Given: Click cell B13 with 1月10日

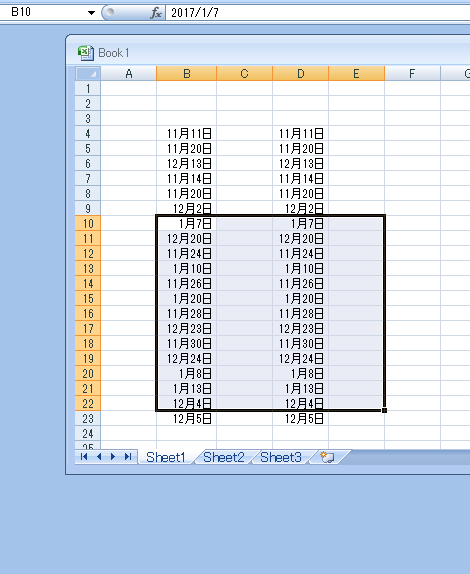Looking at the screenshot, I should point(187,269).
